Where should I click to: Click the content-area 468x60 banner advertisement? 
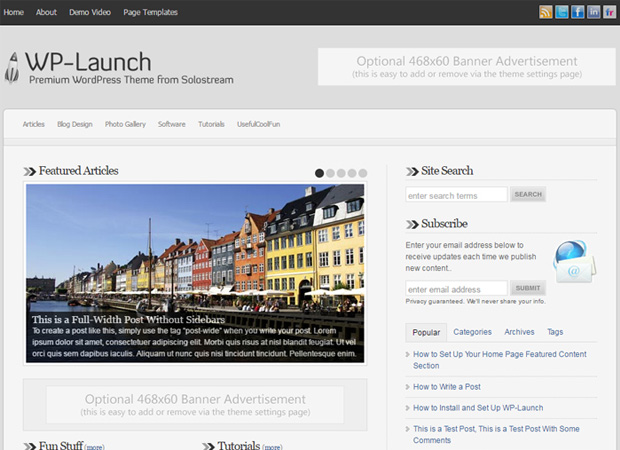(195, 405)
